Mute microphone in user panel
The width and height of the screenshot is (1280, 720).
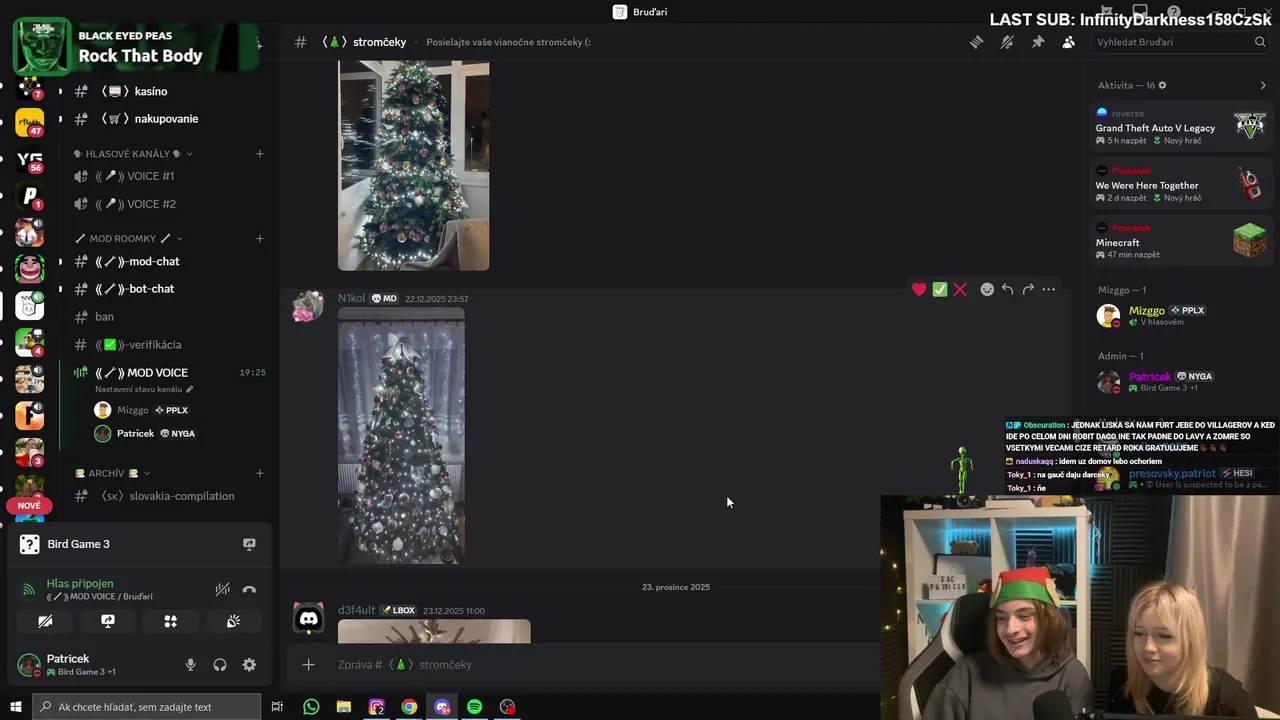pyautogui.click(x=190, y=665)
